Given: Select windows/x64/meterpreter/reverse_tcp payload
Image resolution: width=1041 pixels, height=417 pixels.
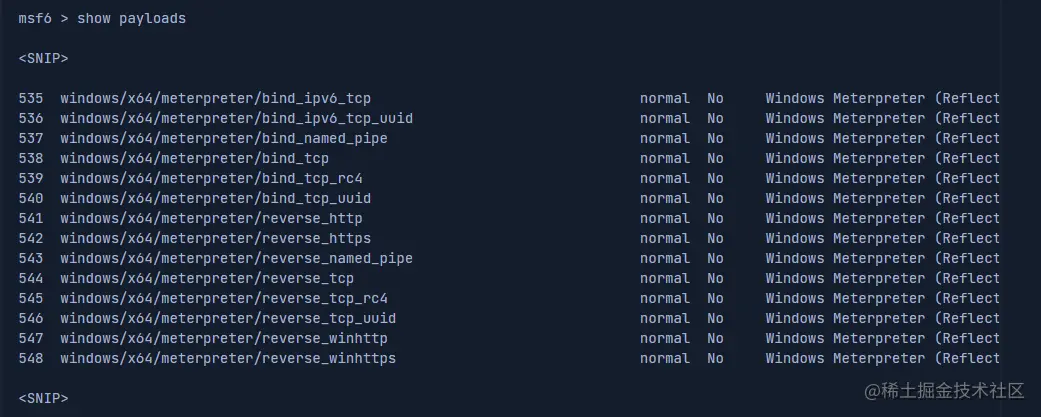Looking at the screenshot, I should pos(207,278).
